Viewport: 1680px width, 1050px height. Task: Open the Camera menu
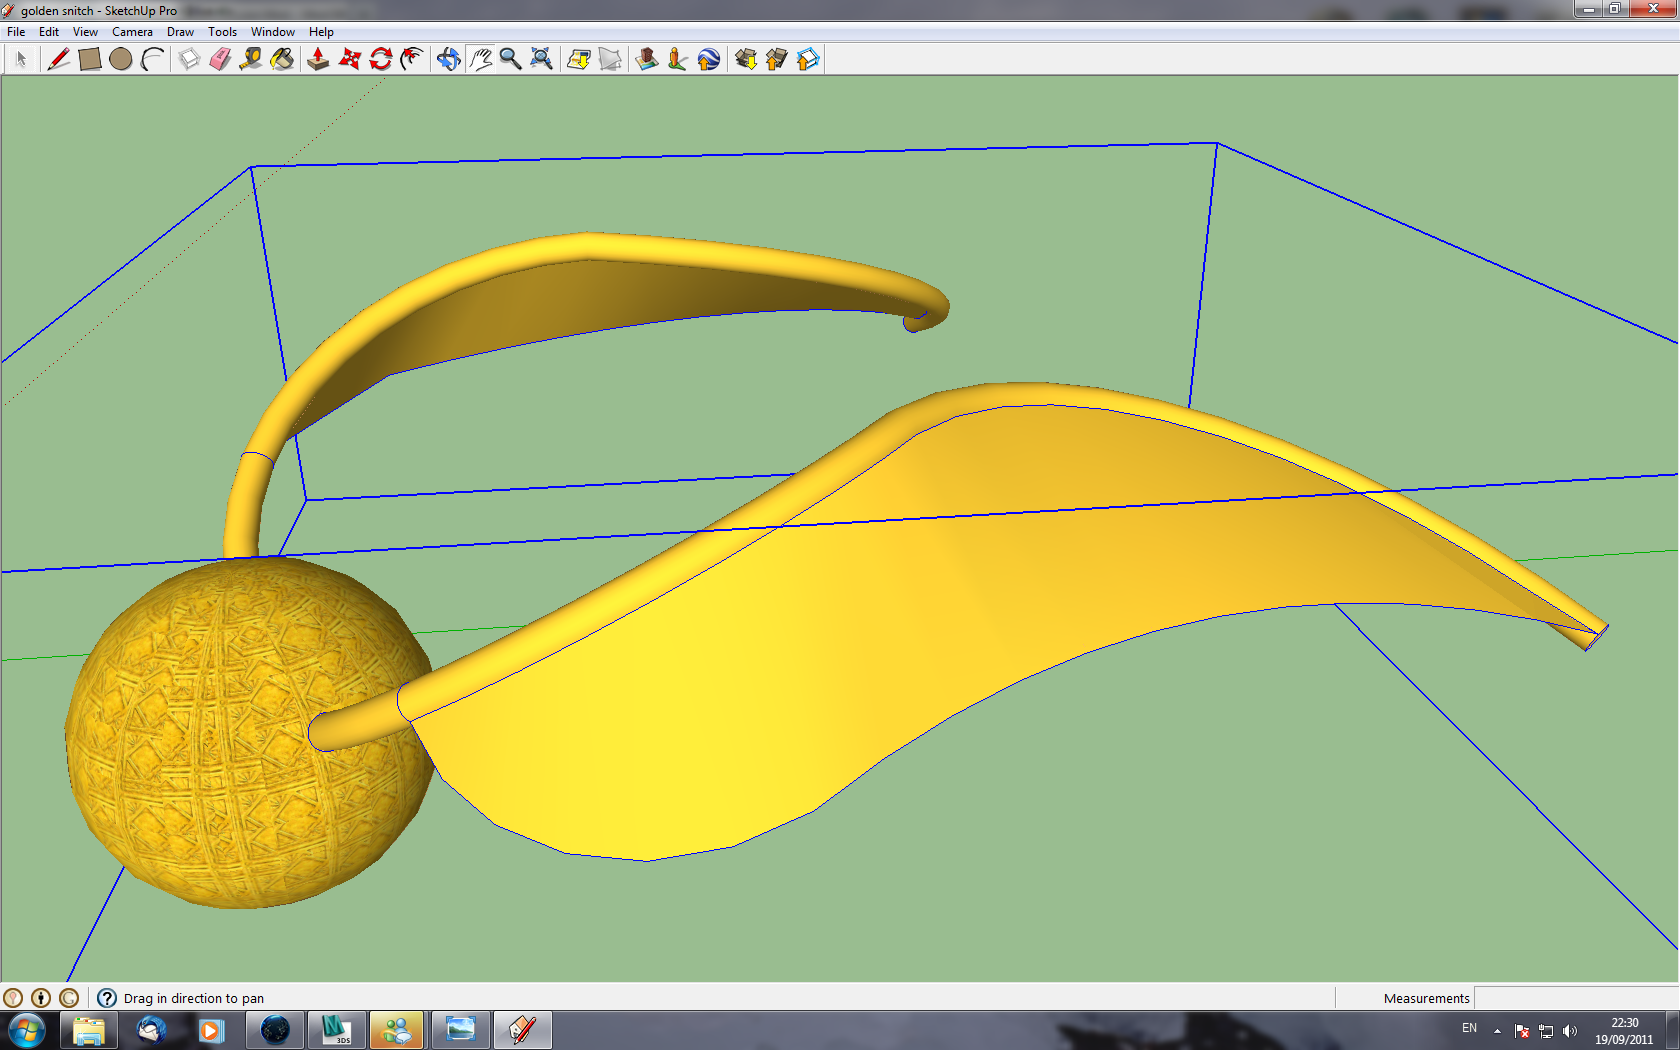[132, 32]
